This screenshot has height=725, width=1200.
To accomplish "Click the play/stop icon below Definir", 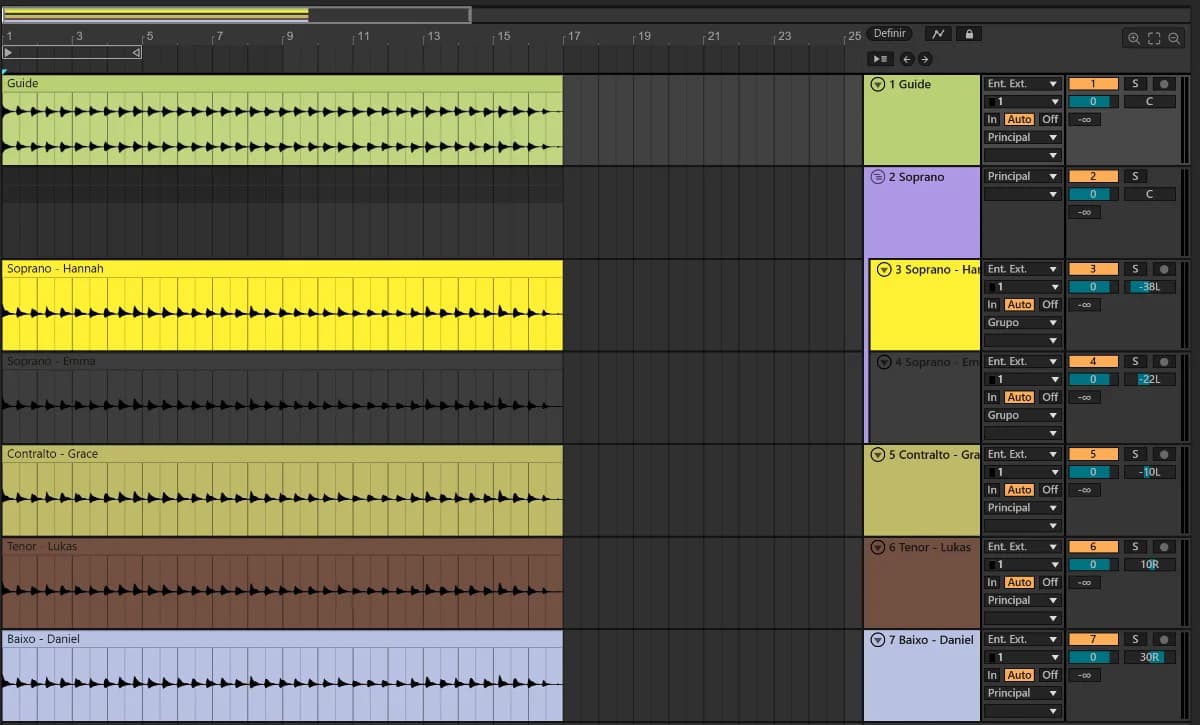I will click(x=880, y=59).
